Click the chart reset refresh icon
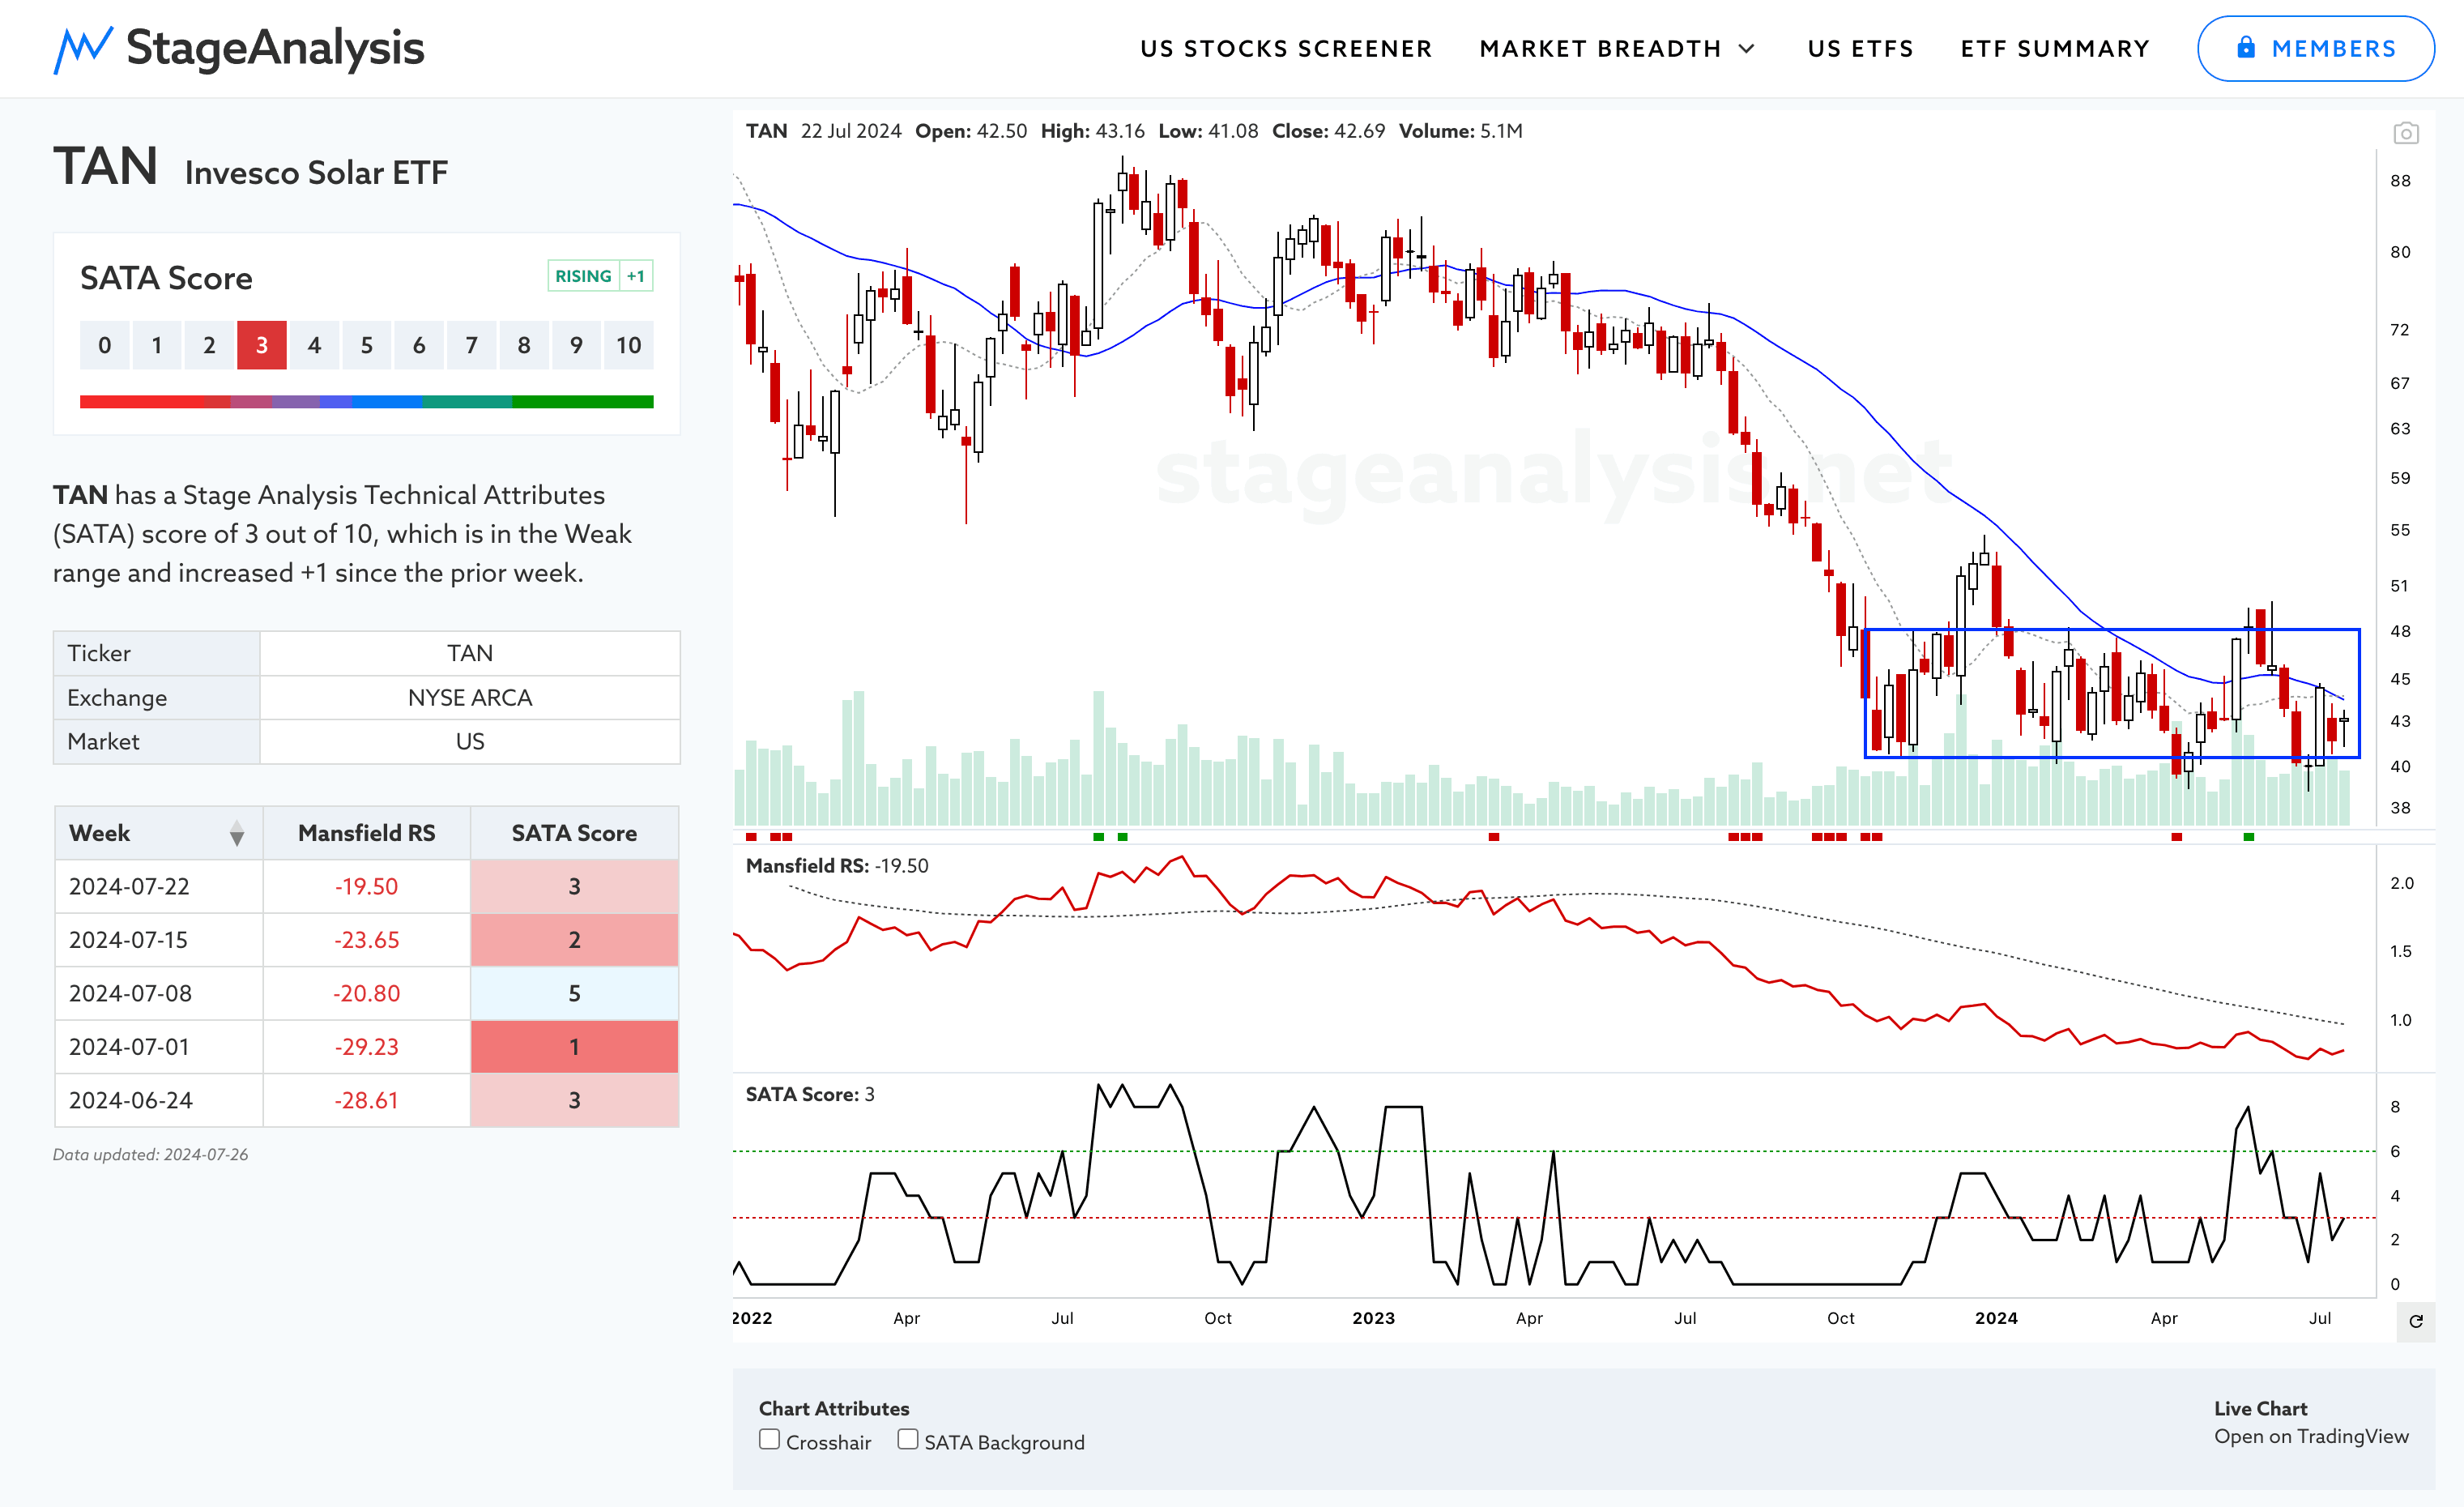 [x=2415, y=1321]
